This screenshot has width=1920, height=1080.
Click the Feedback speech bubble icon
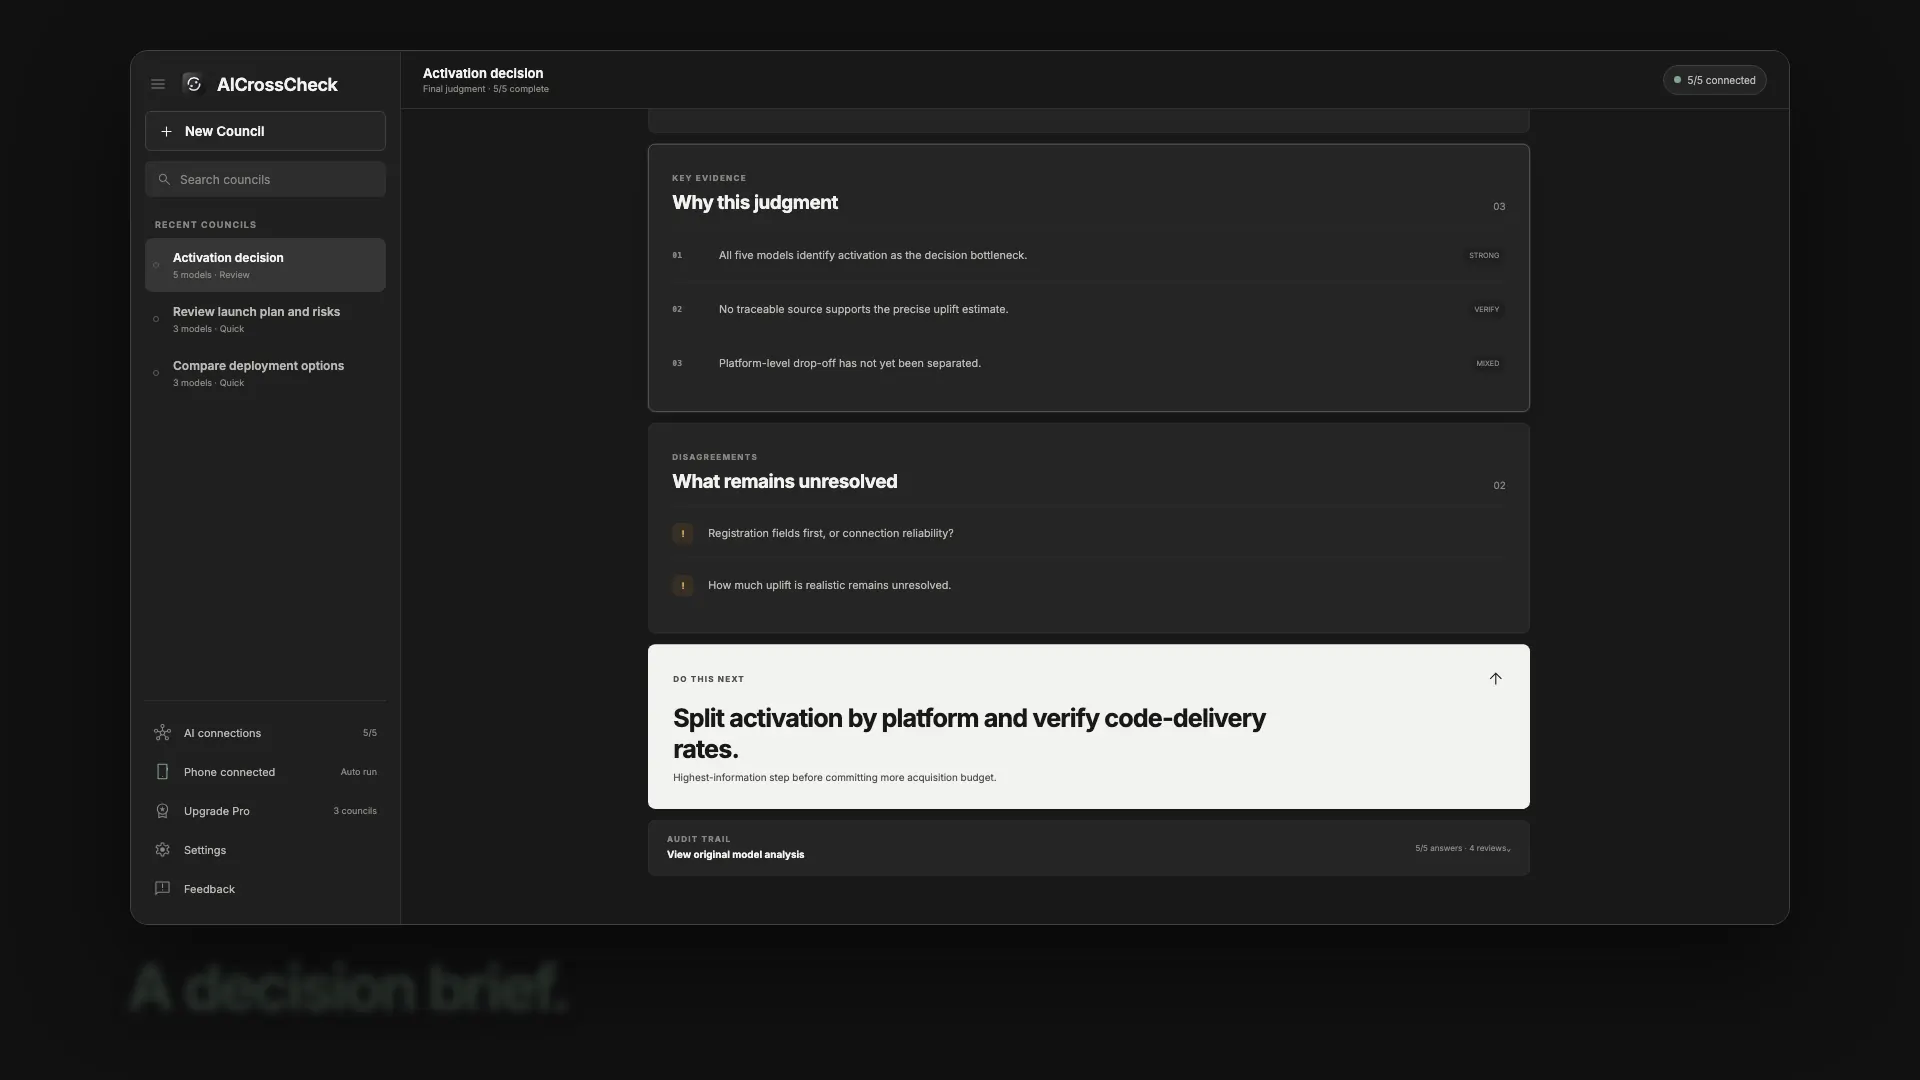pyautogui.click(x=162, y=889)
